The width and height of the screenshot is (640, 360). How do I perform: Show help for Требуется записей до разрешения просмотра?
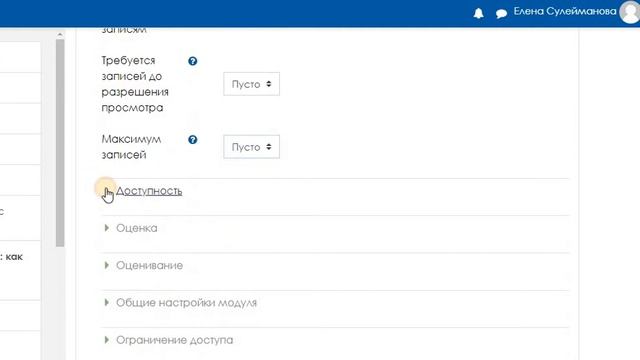pyautogui.click(x=193, y=61)
